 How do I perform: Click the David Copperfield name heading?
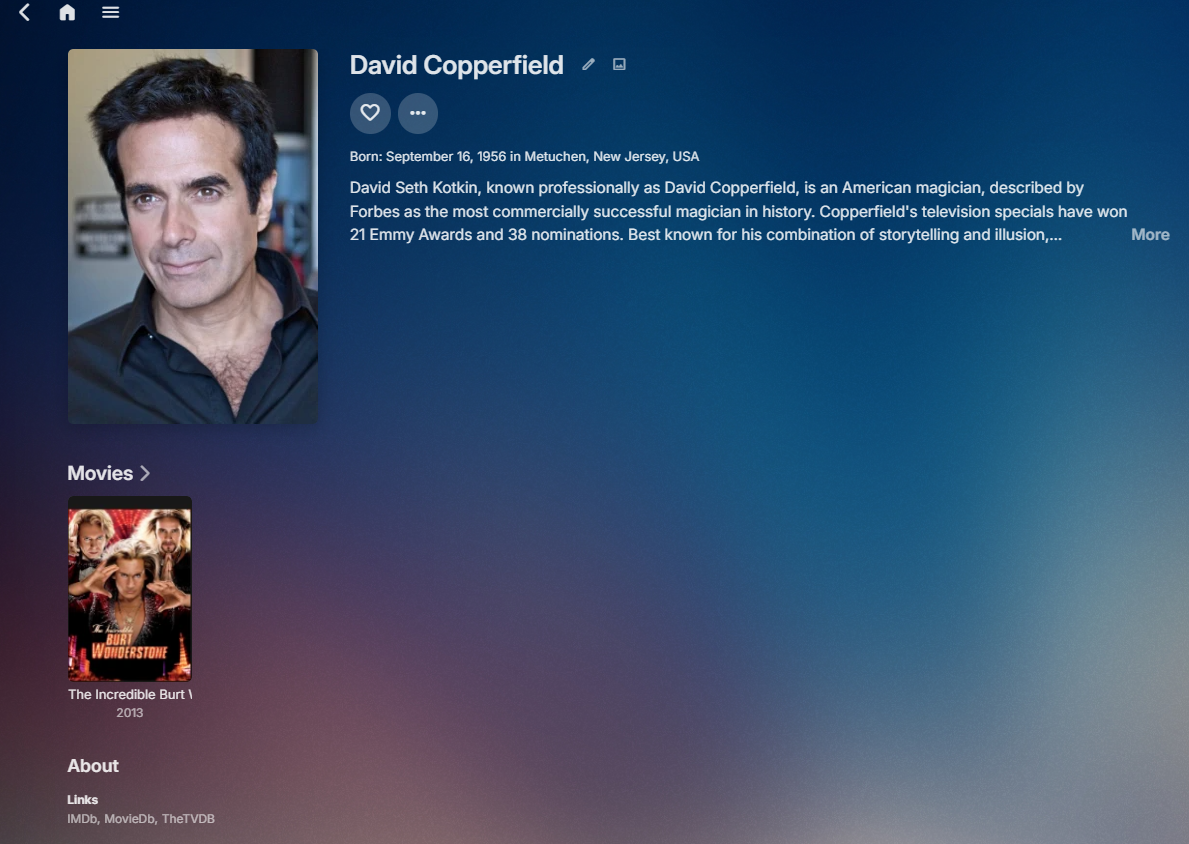coord(456,65)
